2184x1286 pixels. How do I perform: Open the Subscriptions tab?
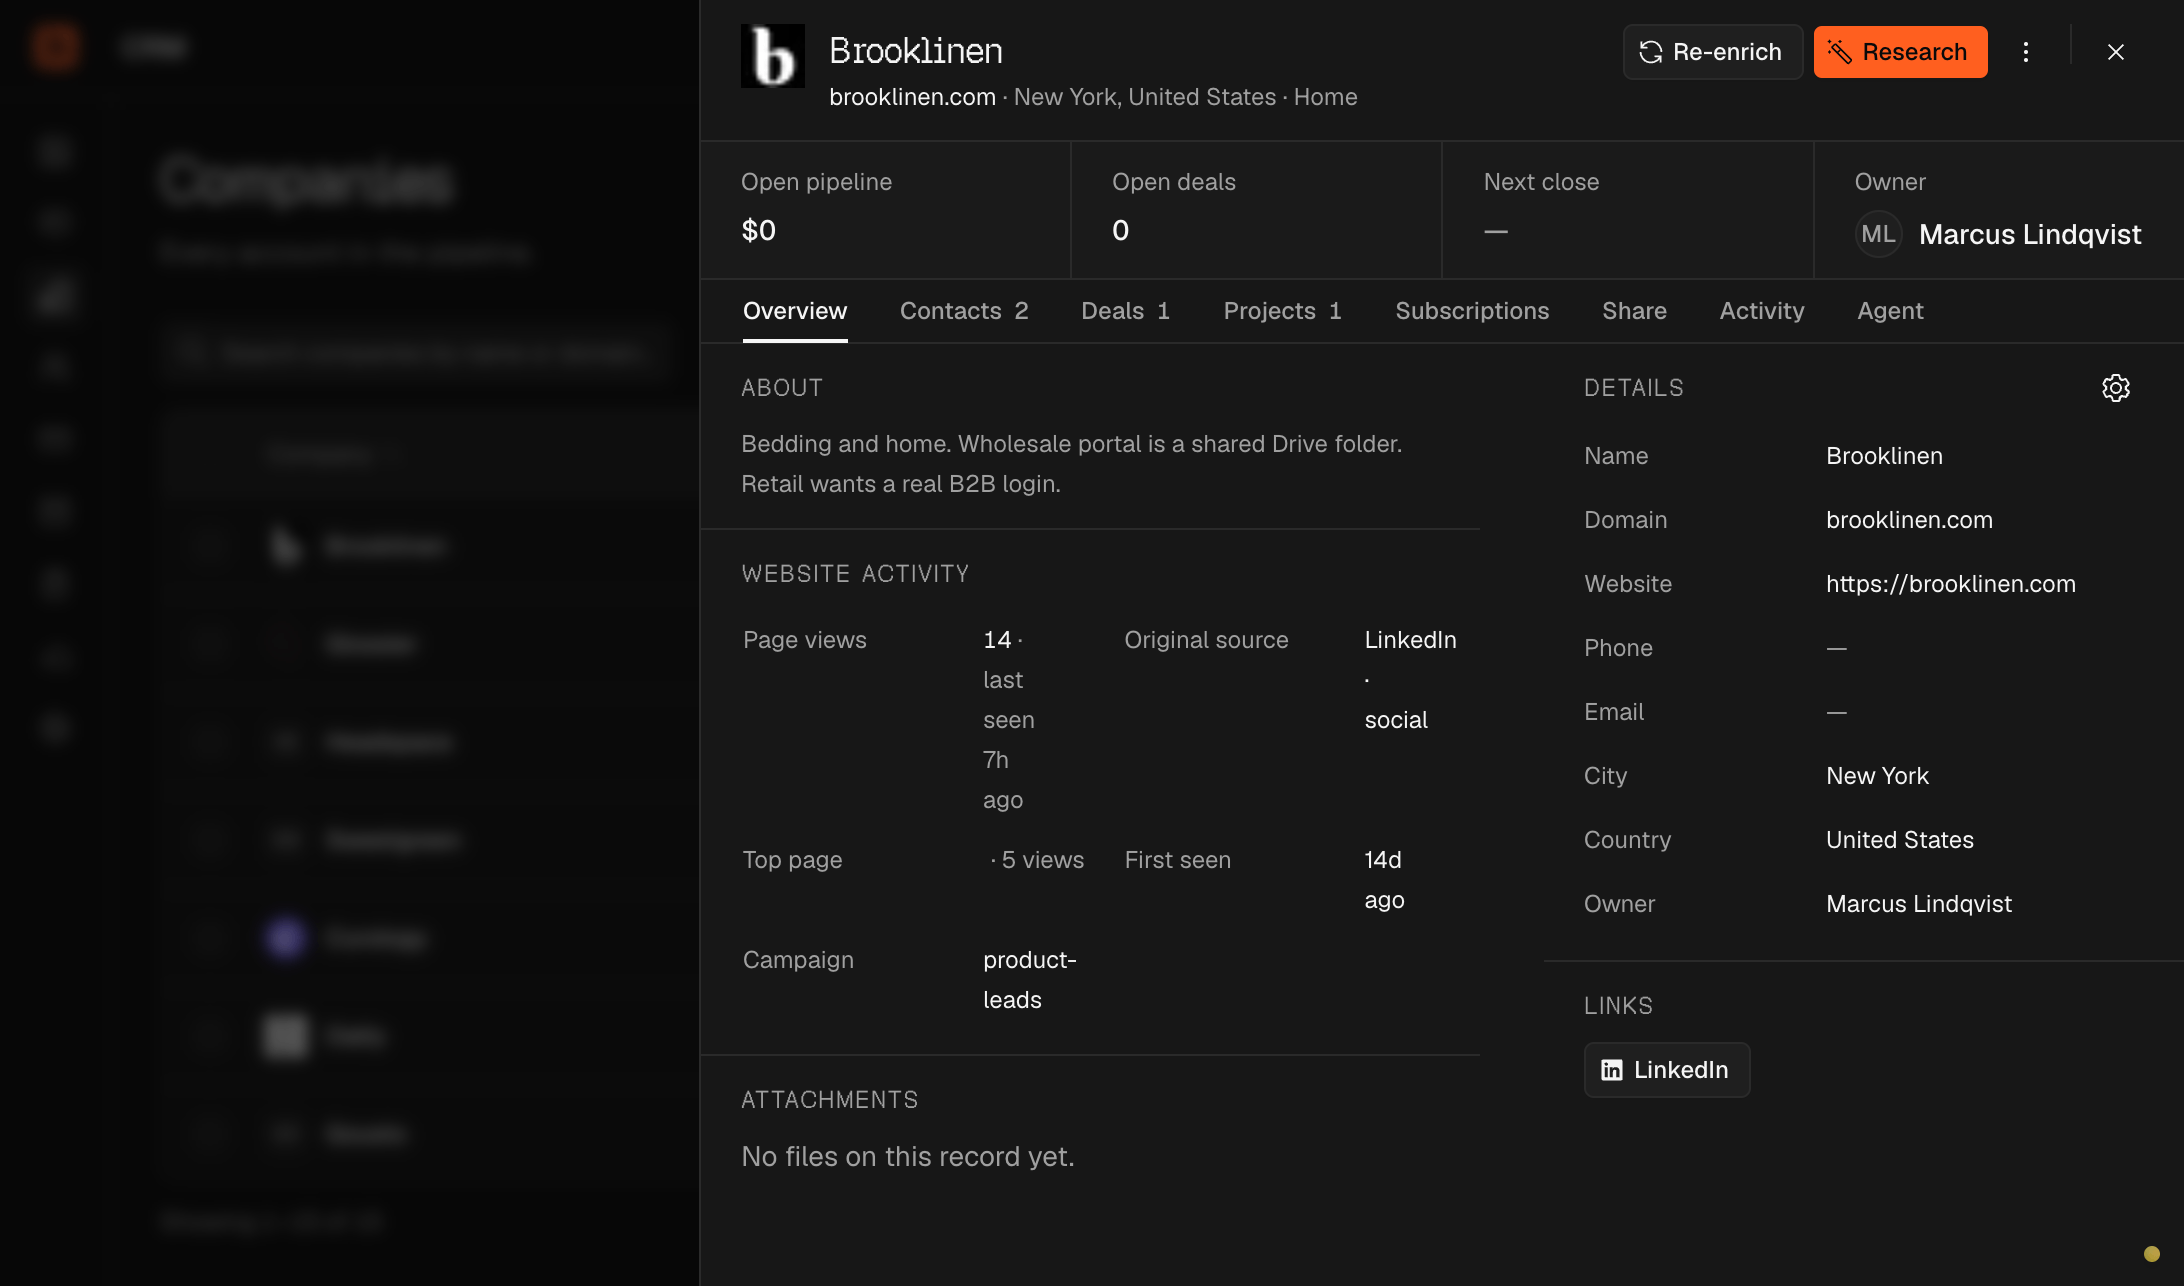1472,311
